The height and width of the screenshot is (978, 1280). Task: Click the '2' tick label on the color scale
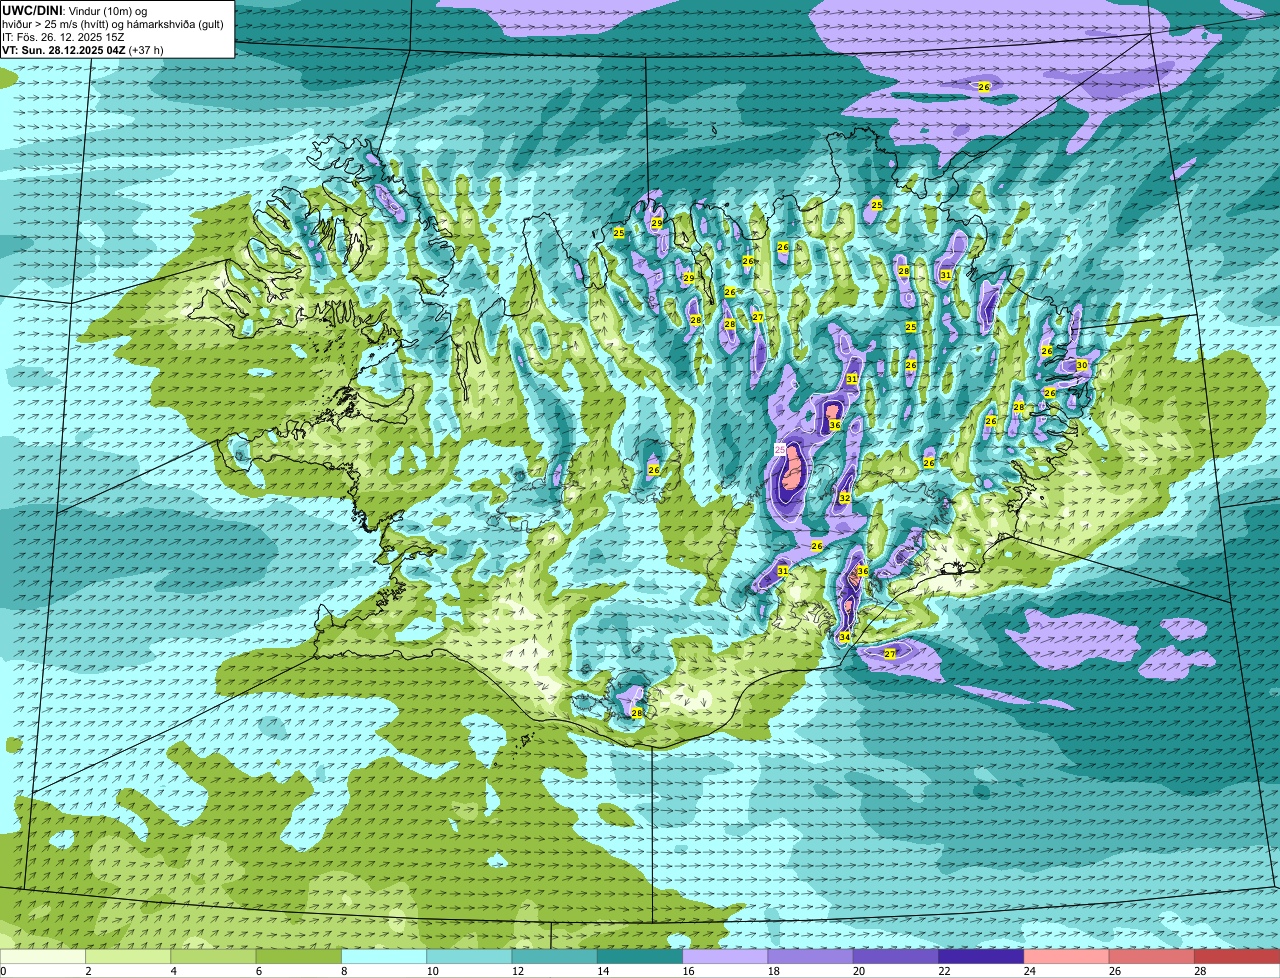click(x=88, y=971)
